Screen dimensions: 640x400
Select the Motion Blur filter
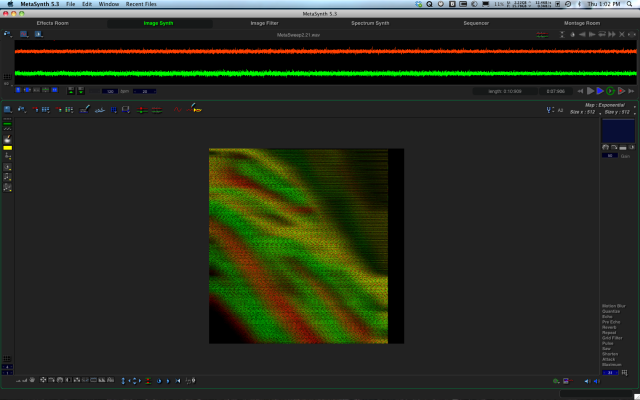(614, 305)
